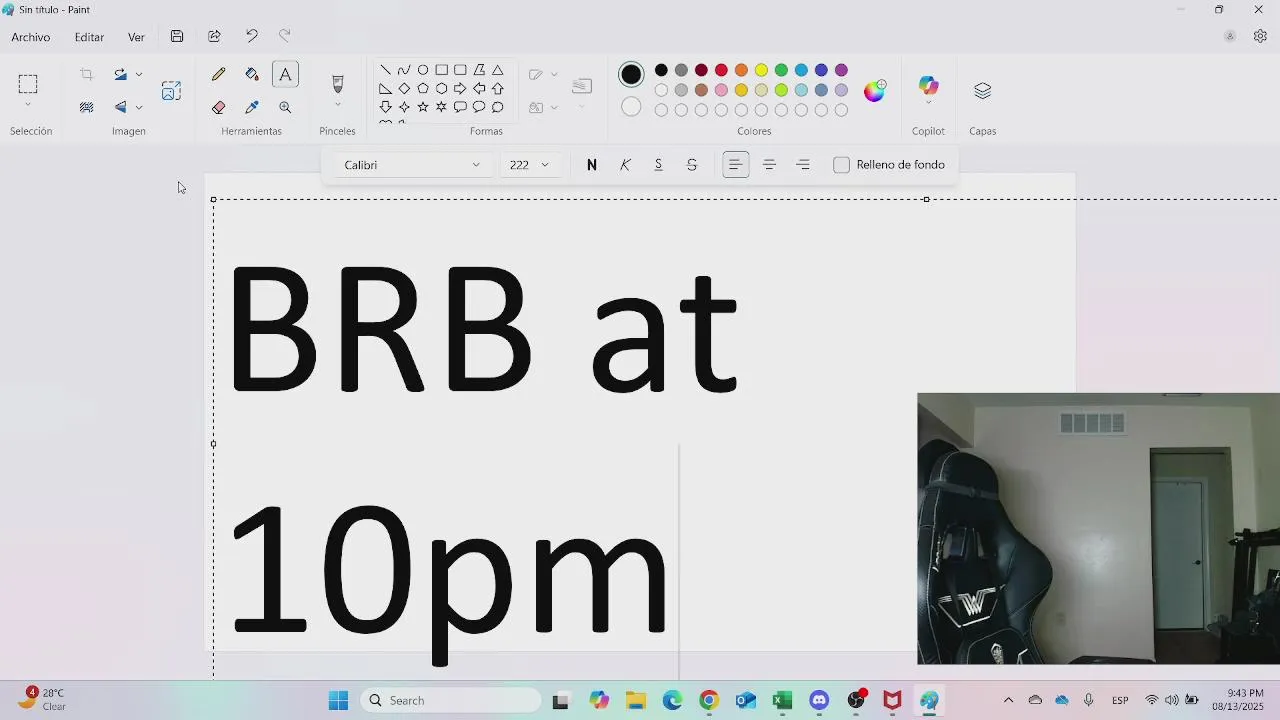Pick the Diamond shape
This screenshot has width=1280, height=720.
tap(404, 89)
